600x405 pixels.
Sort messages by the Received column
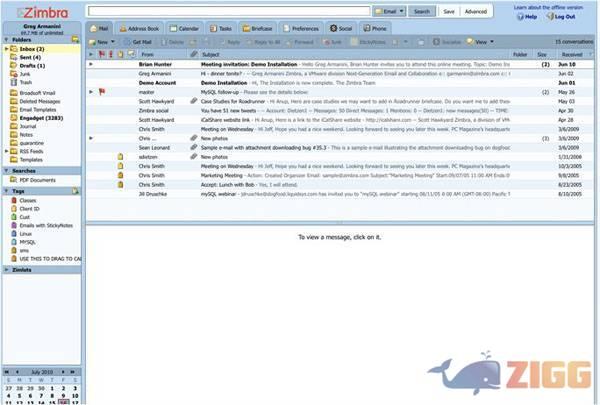click(x=574, y=54)
